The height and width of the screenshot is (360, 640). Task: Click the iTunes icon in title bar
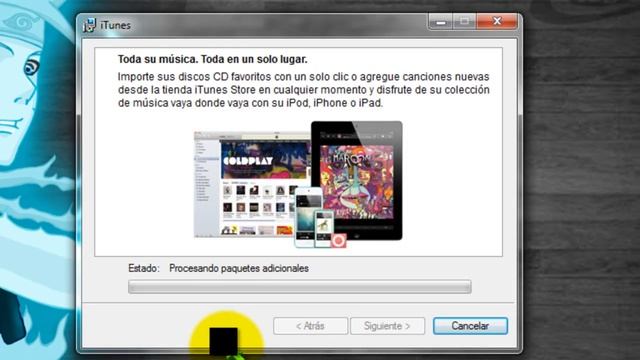89,25
